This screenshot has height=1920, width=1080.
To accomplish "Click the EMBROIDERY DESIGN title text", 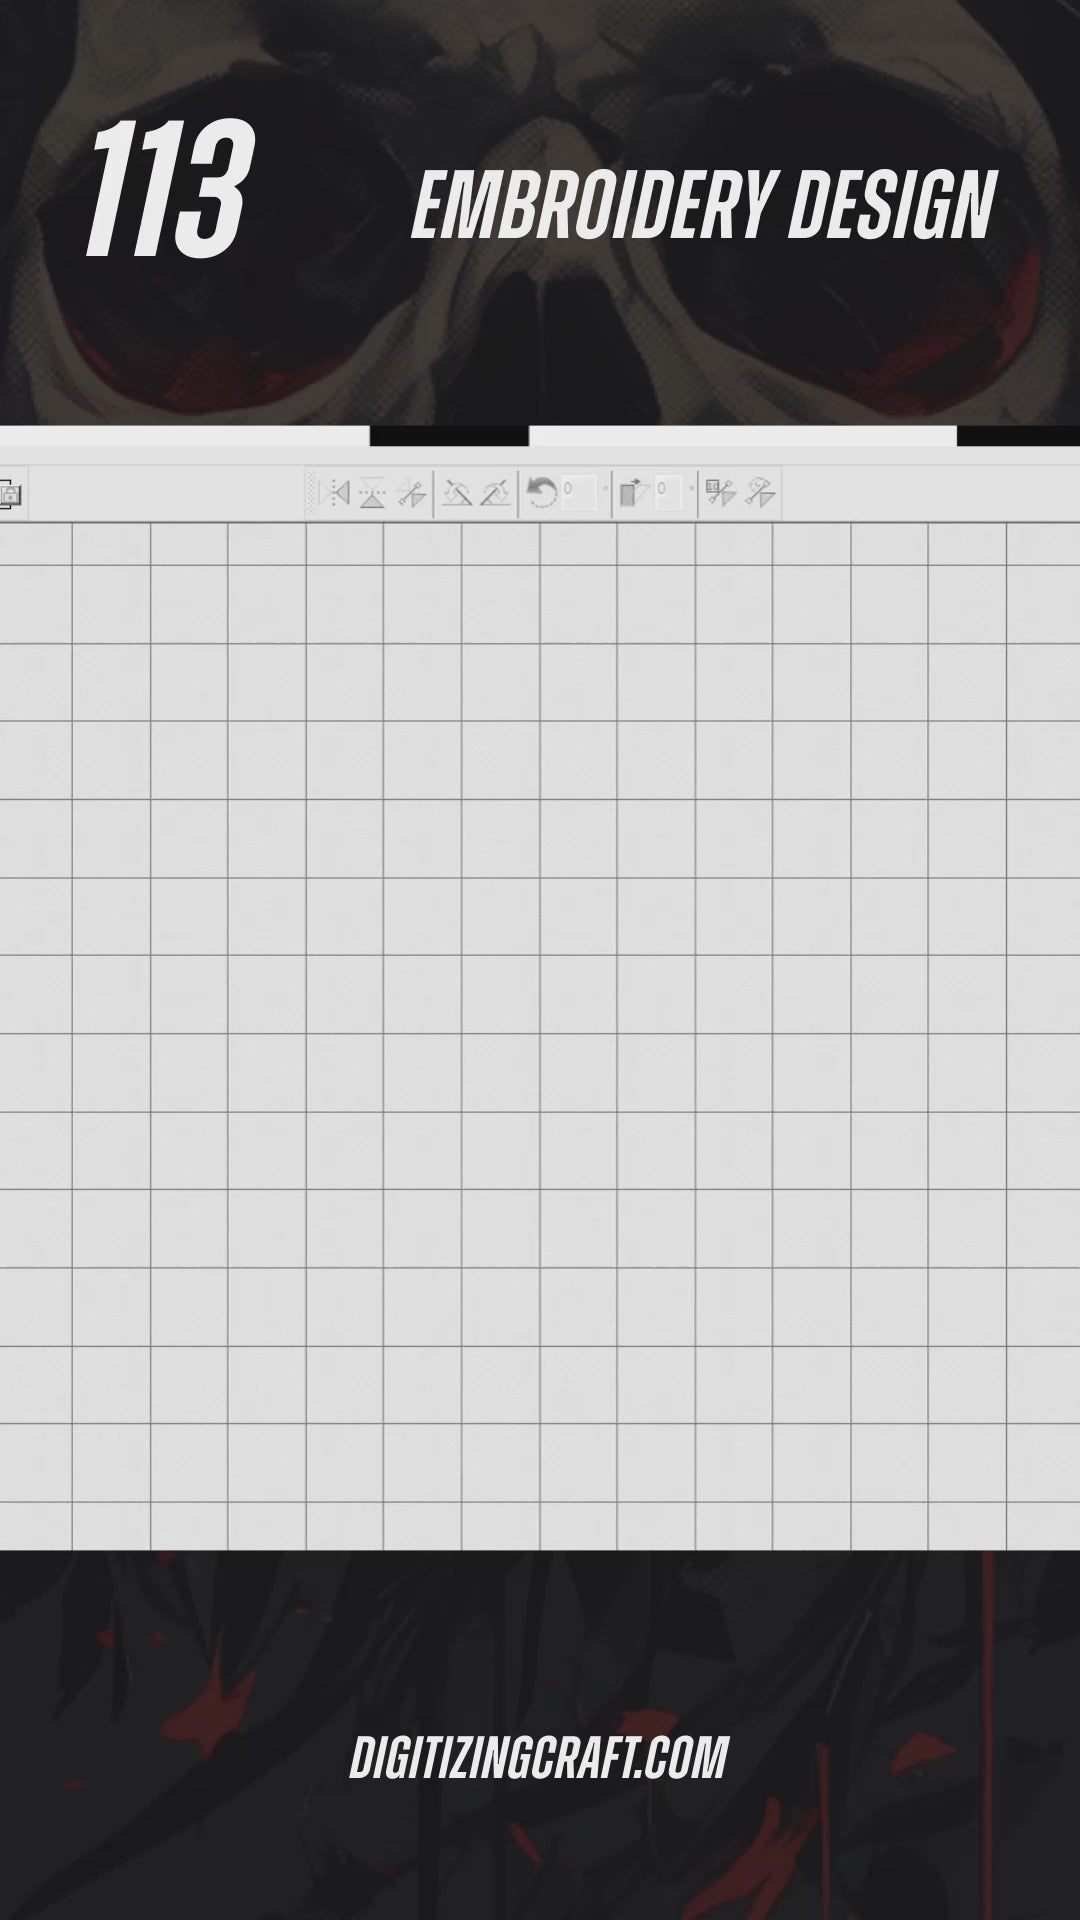I will pyautogui.click(x=704, y=206).
